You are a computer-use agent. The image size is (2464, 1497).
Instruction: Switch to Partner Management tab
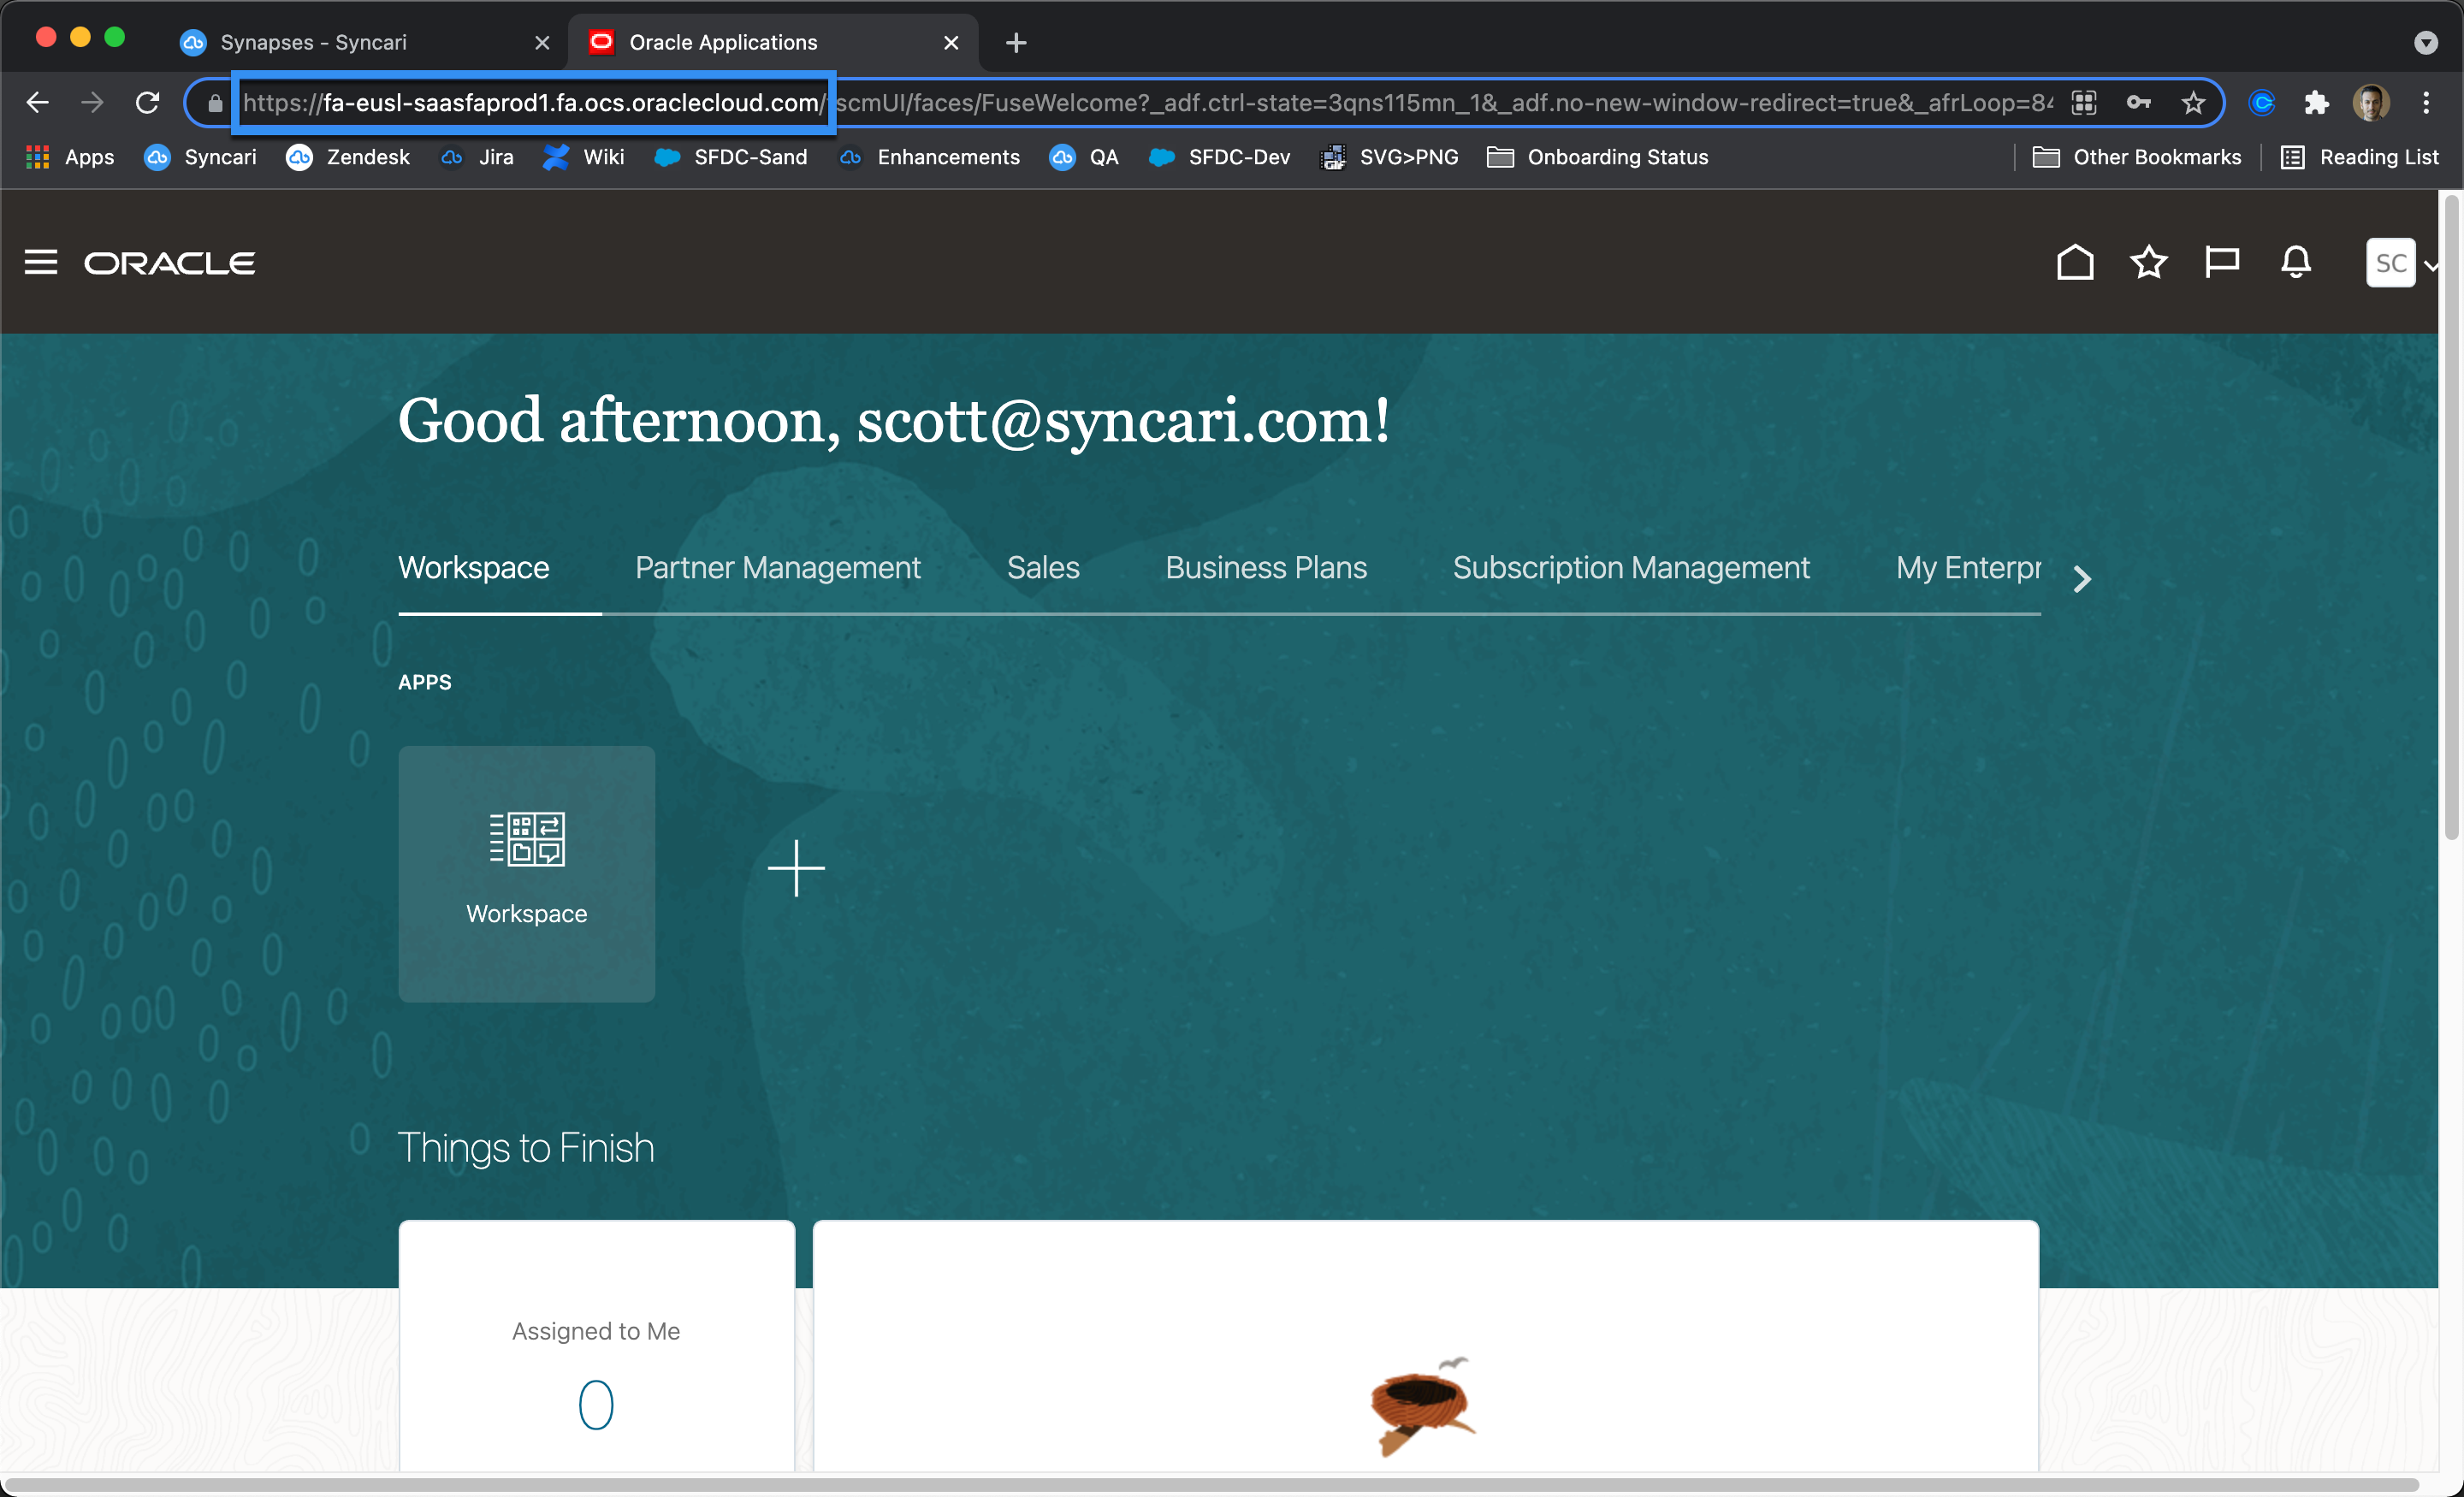point(777,568)
